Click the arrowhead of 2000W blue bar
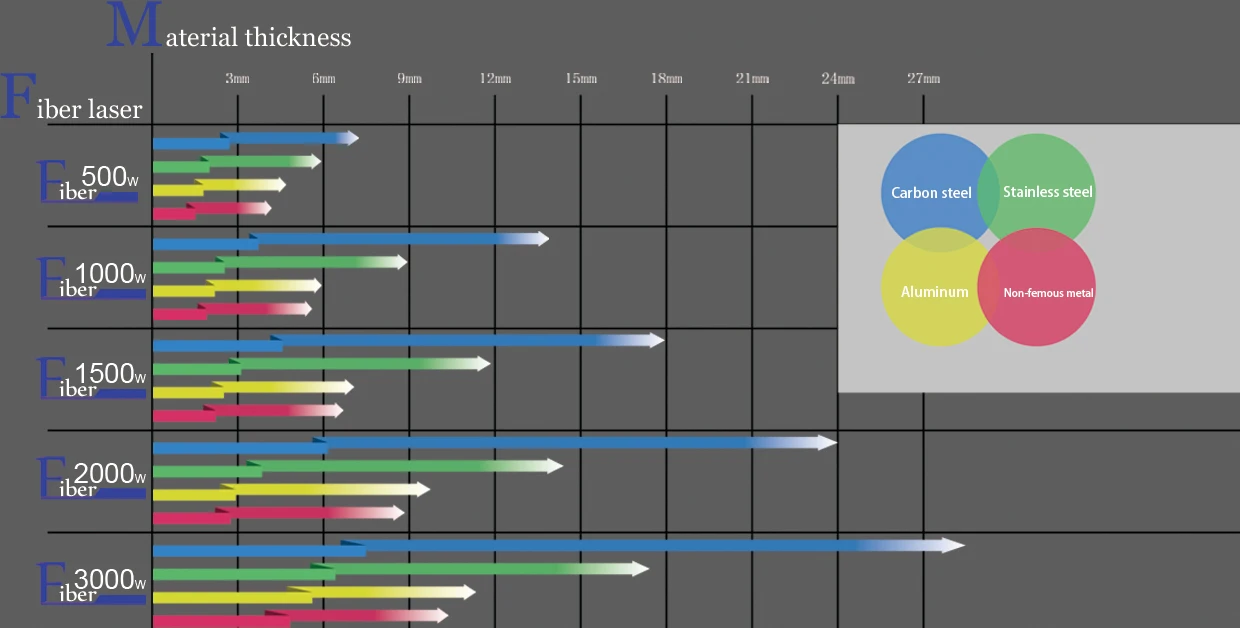Screen dimensions: 1240x628 [x=827, y=442]
